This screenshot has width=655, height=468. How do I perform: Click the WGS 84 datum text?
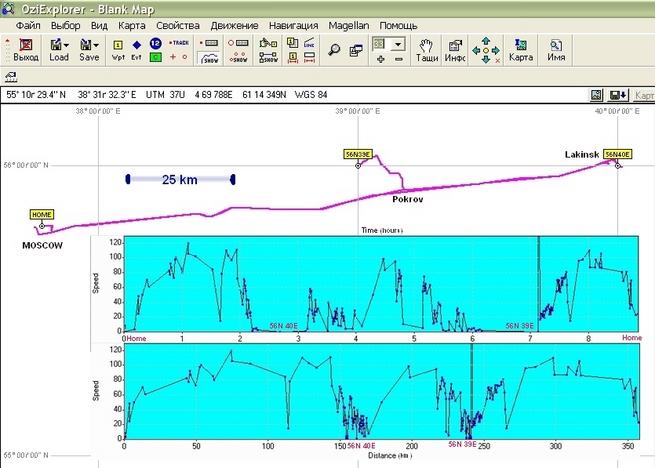[x=311, y=95]
